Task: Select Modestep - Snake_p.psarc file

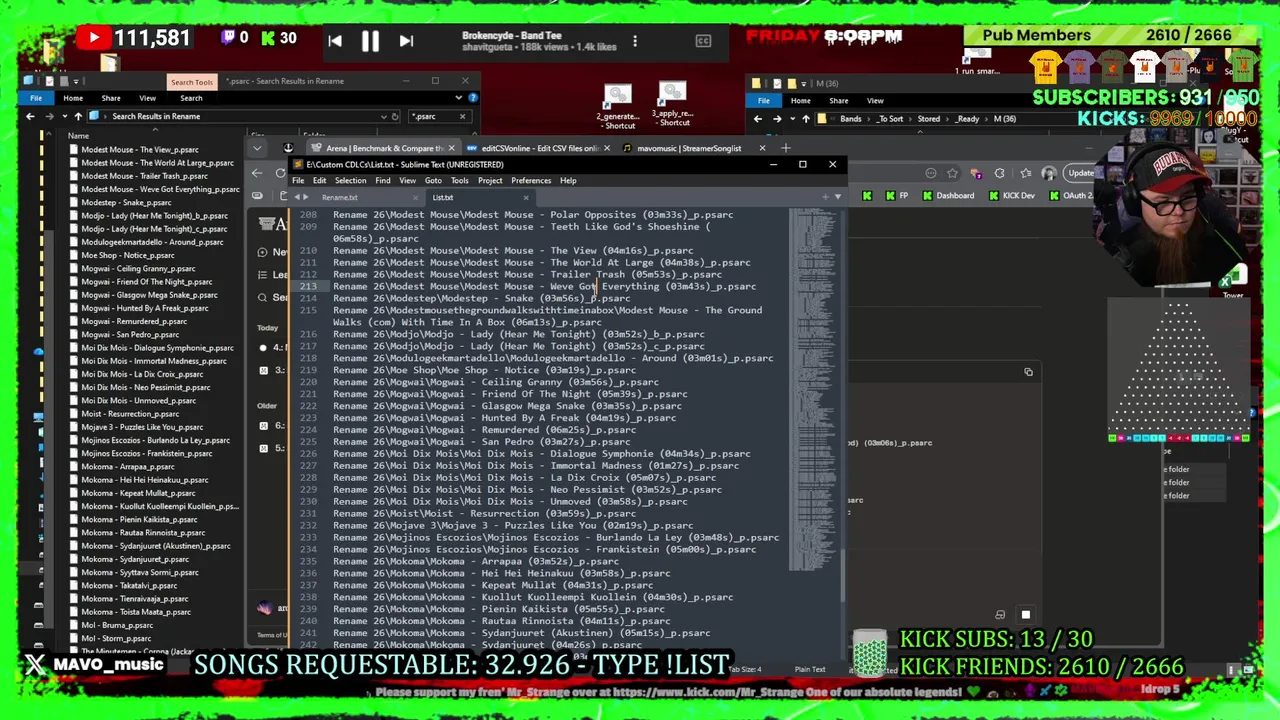Action: point(126,202)
